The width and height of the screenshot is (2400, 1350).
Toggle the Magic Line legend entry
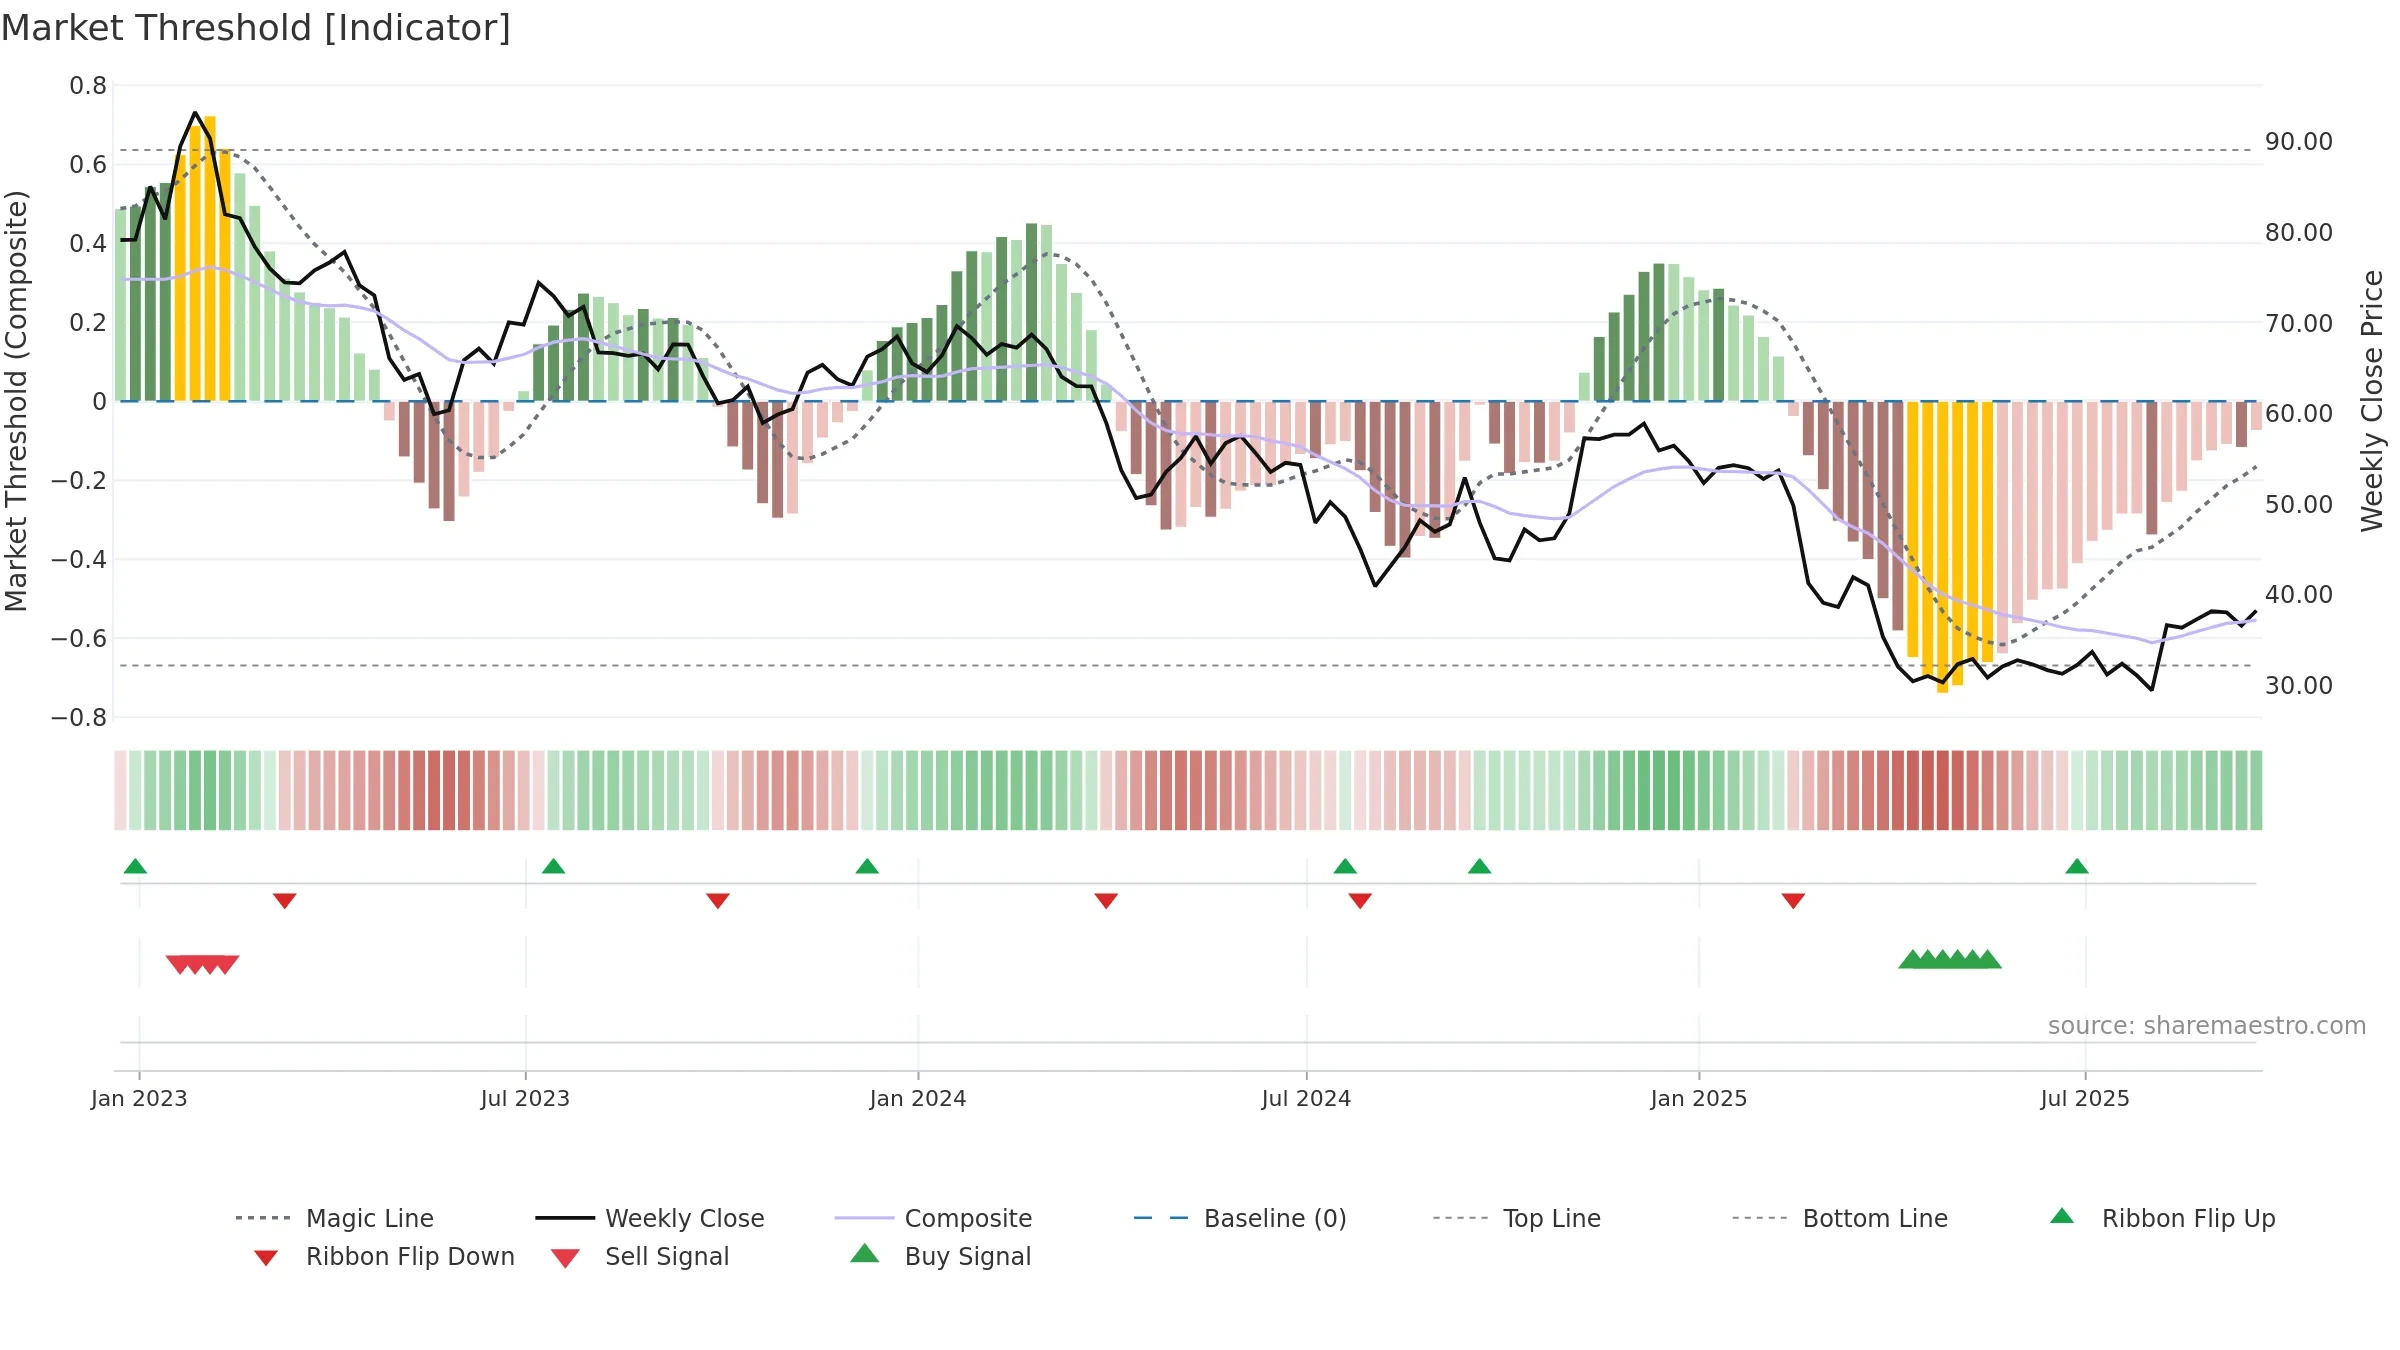click(335, 1218)
